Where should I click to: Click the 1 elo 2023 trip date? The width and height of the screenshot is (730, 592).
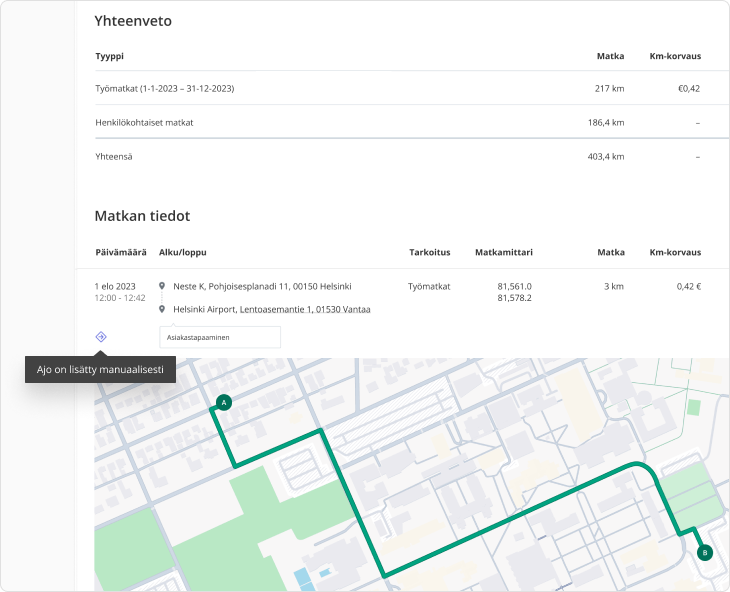(x=114, y=286)
